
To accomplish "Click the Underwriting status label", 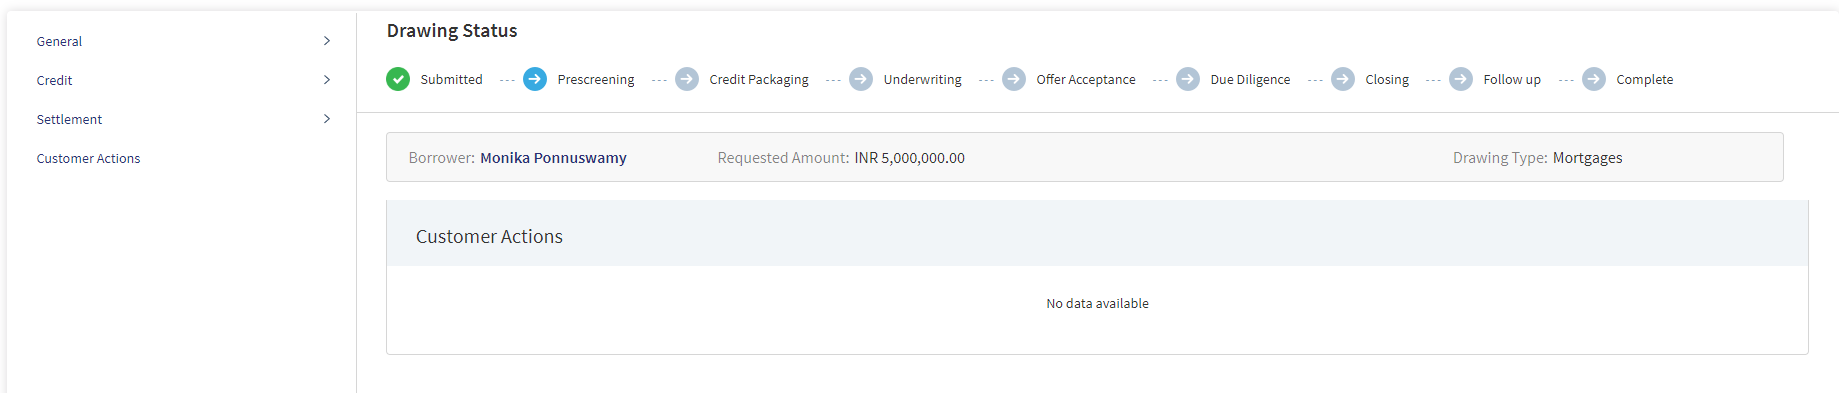I will click(x=922, y=80).
